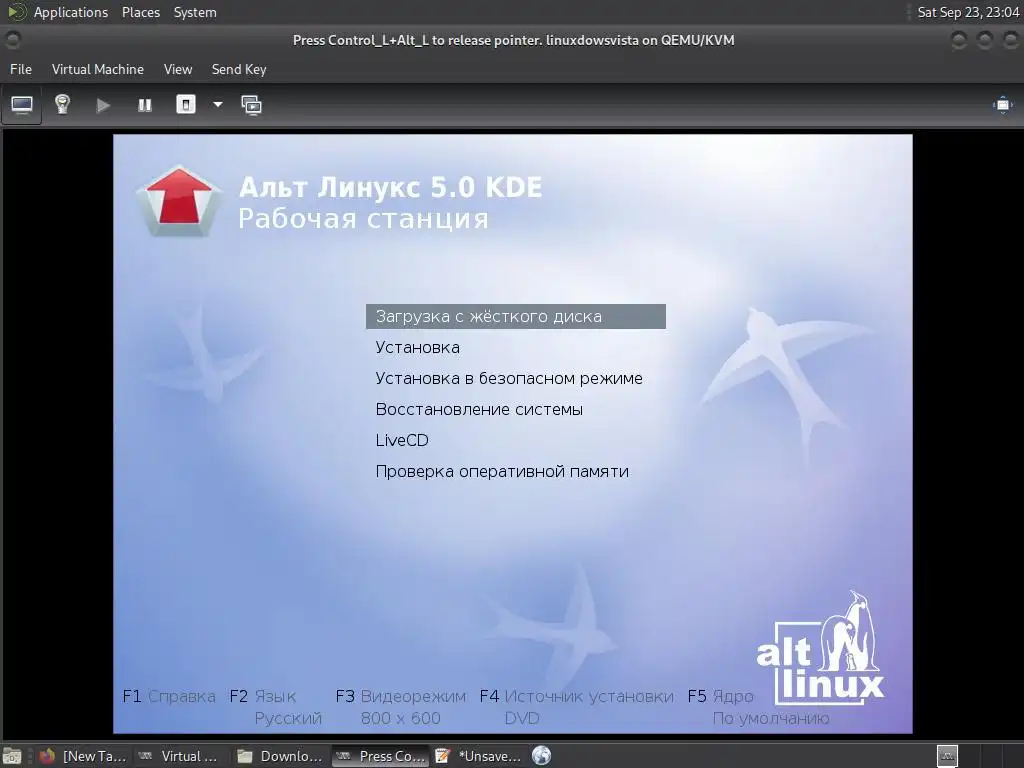Open the File menu

(x=20, y=69)
